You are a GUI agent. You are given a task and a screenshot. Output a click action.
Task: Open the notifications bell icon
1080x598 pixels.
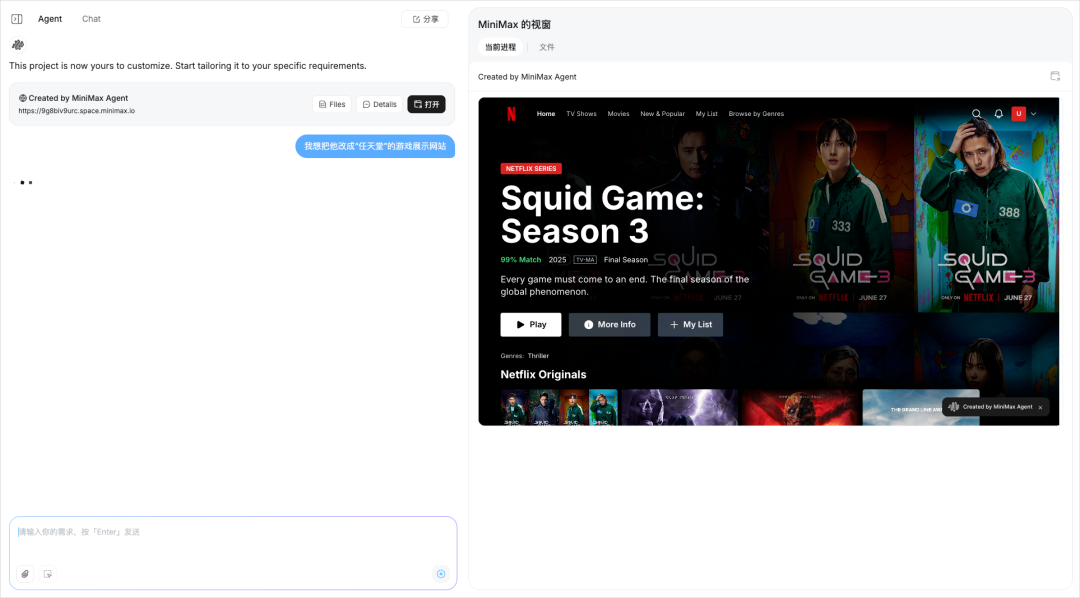[x=998, y=114]
